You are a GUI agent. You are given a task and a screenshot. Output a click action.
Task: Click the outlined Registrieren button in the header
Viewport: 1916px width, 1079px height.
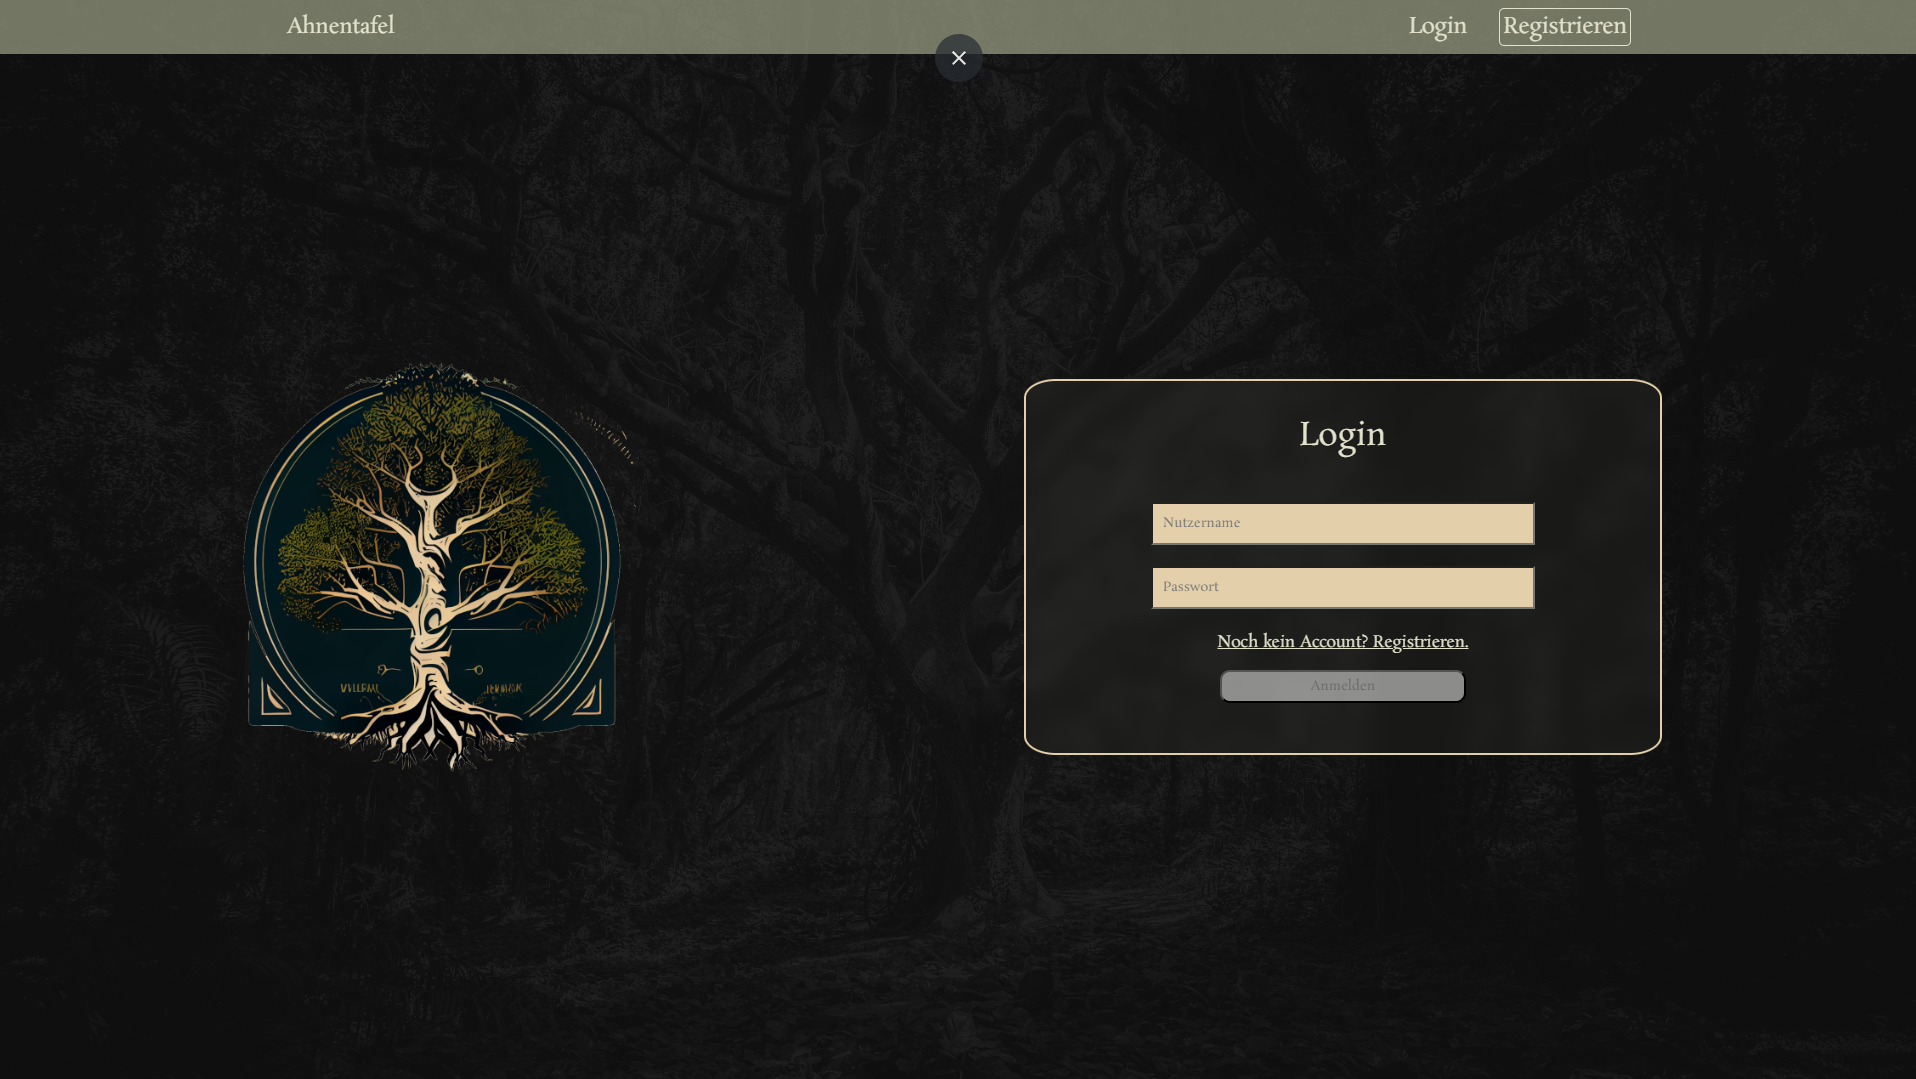[x=1564, y=27]
